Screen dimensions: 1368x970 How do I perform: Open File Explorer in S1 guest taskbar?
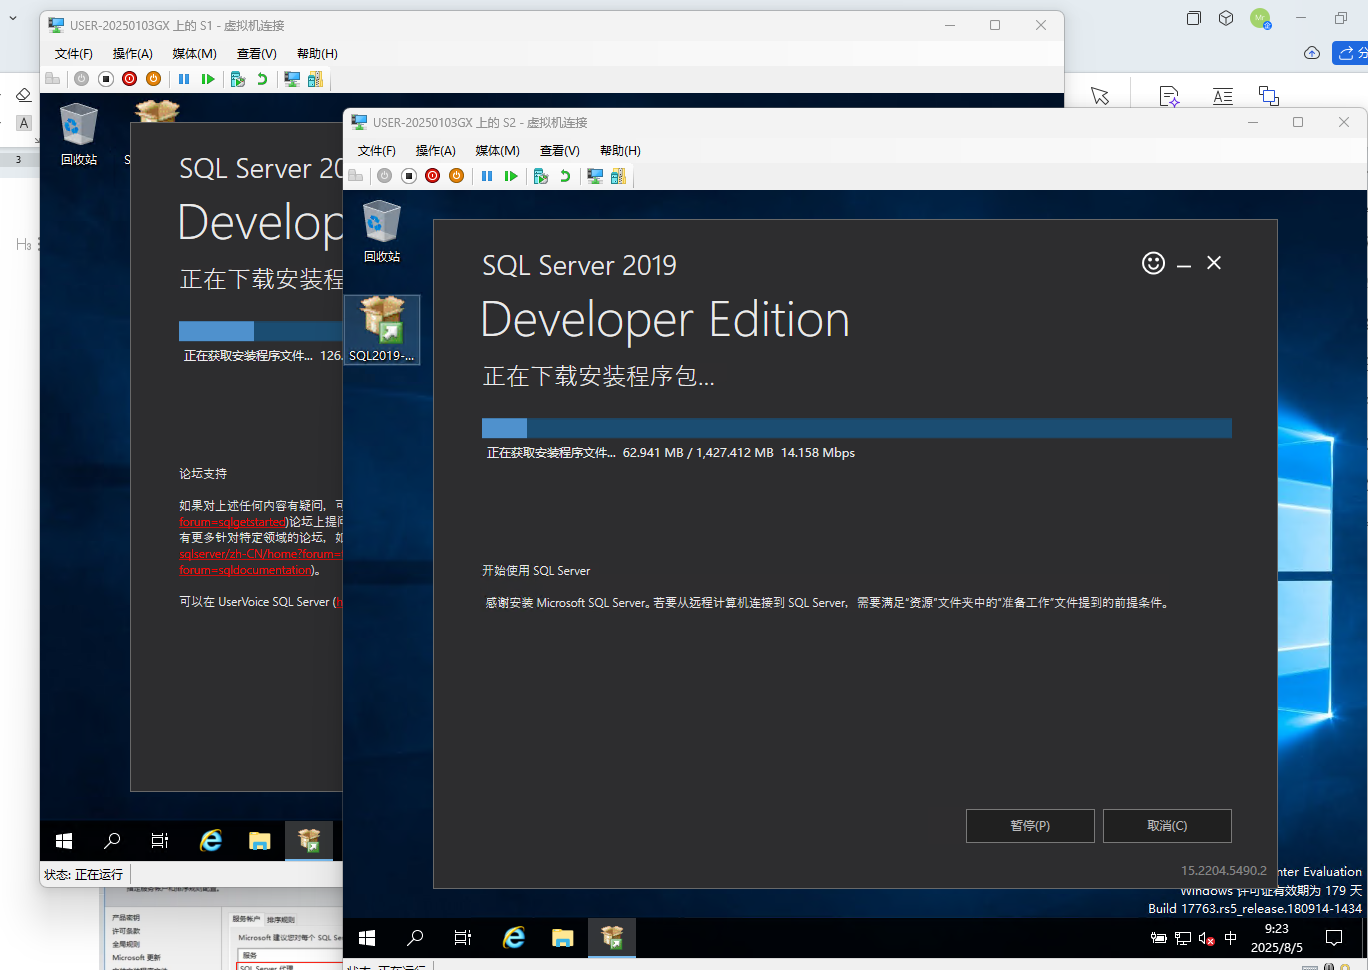pos(260,841)
